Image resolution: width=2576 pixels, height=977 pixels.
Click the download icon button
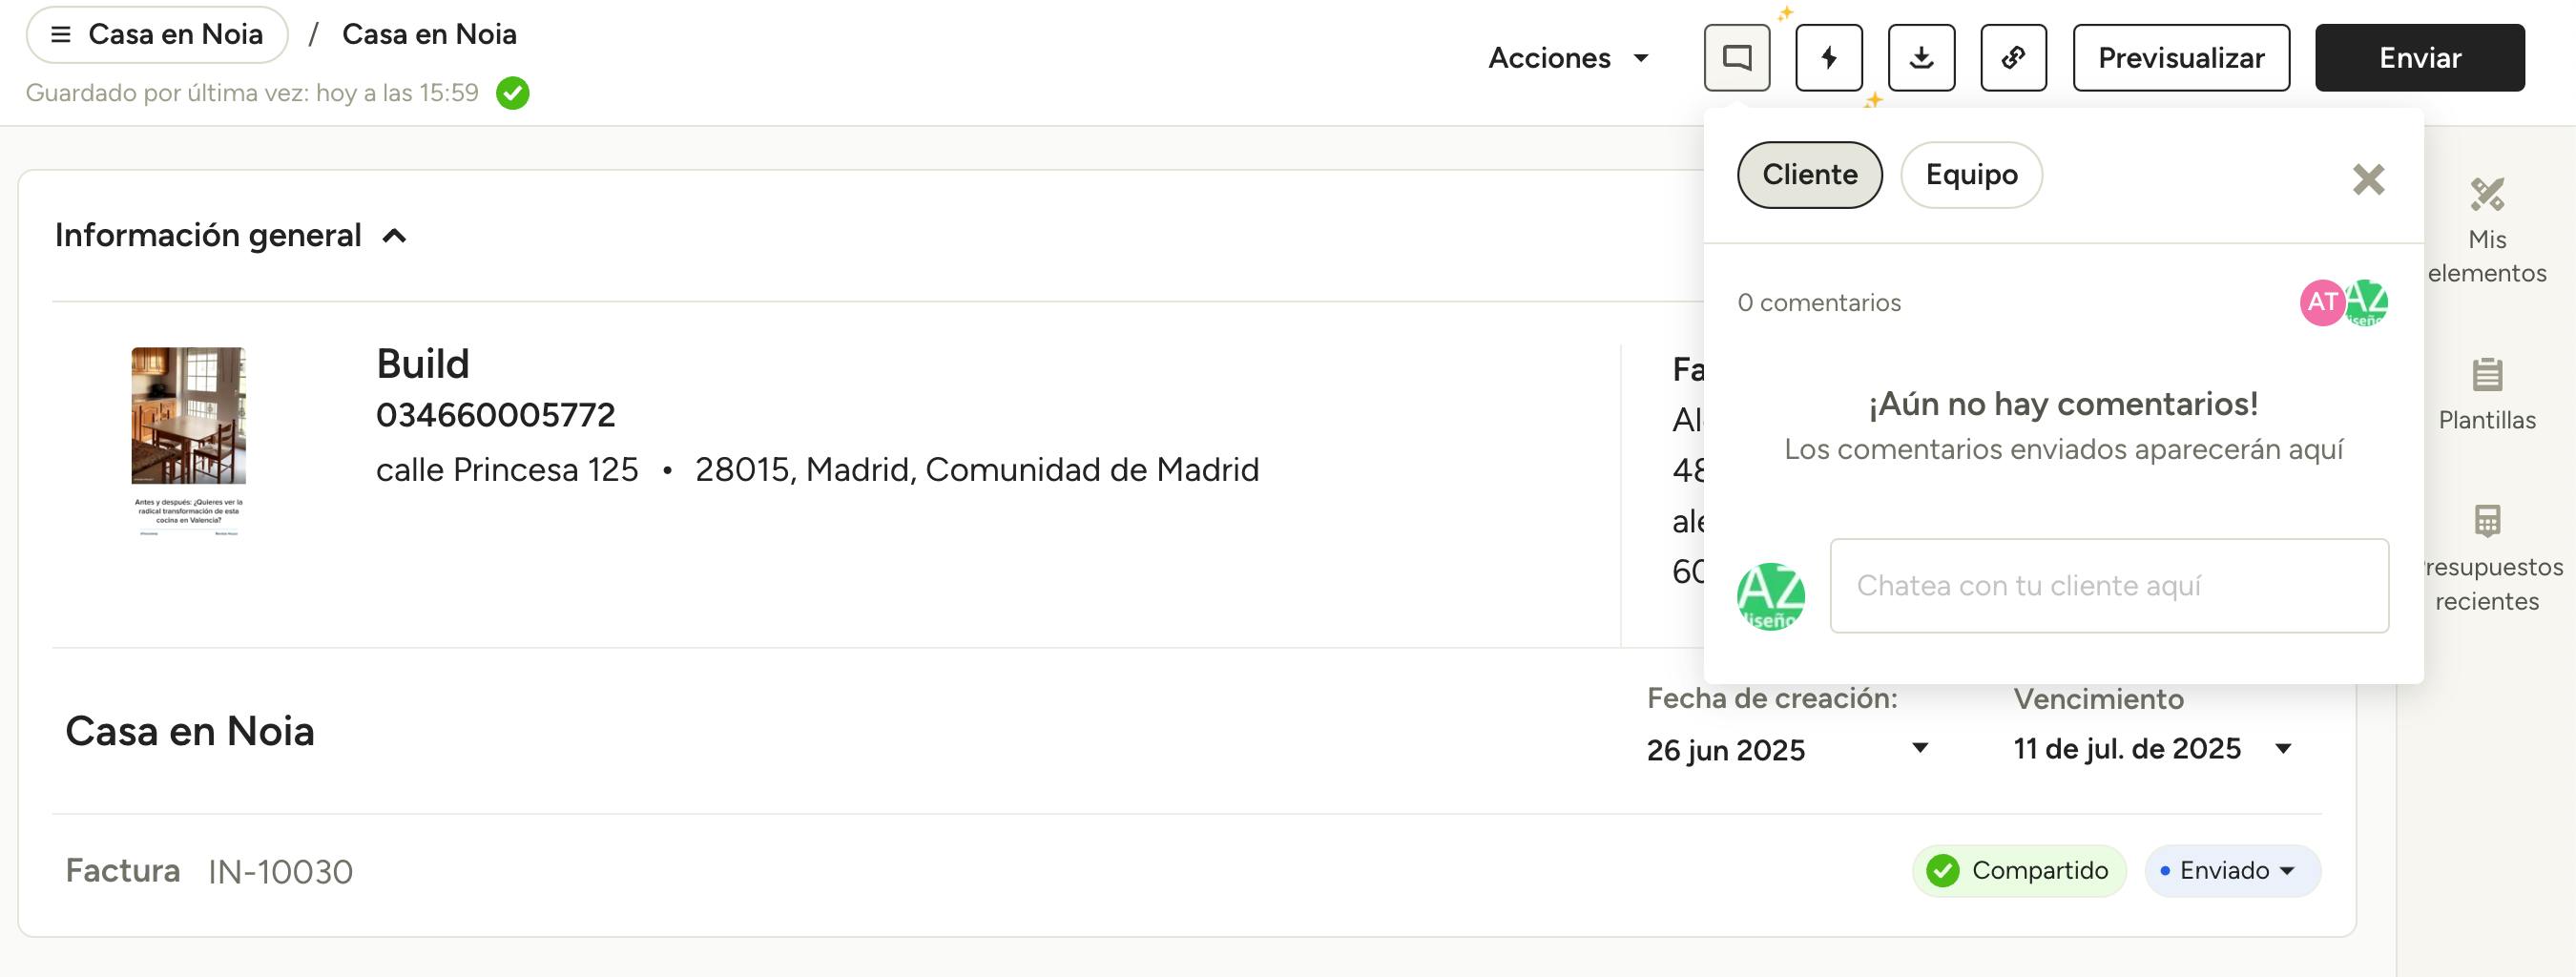[x=1921, y=58]
